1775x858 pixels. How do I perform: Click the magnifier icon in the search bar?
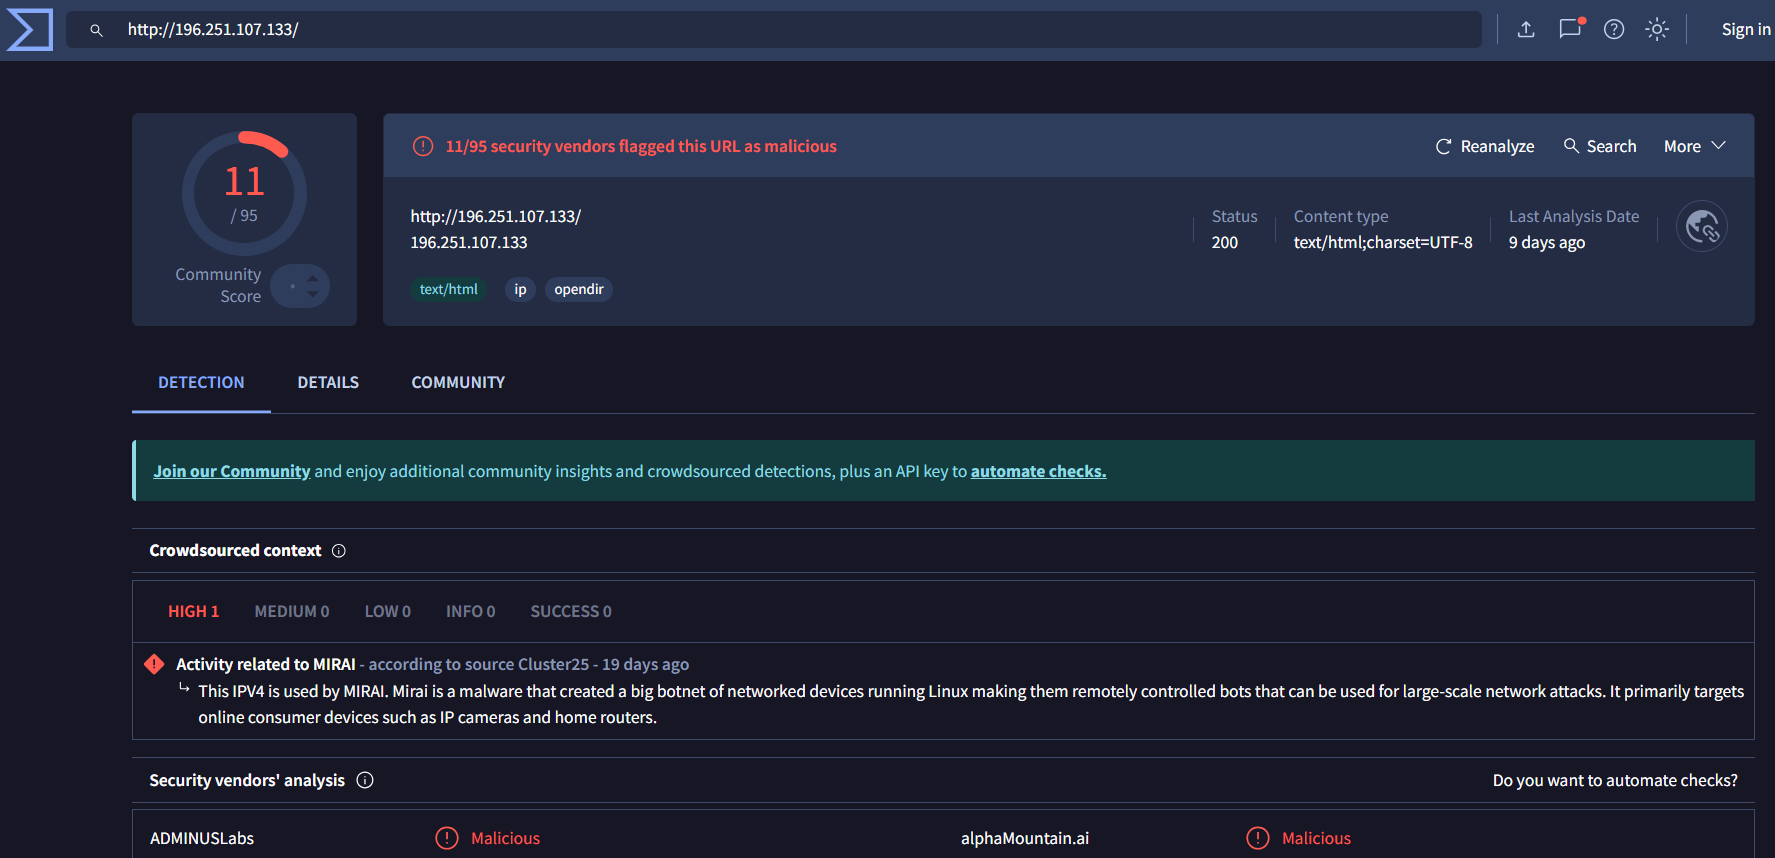97,31
